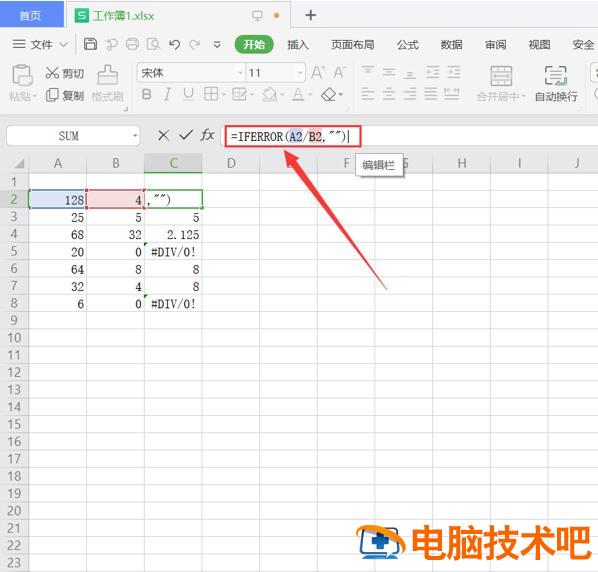Switch to 插入 Insert tab
Screen dimensions: 598x572
(x=298, y=45)
